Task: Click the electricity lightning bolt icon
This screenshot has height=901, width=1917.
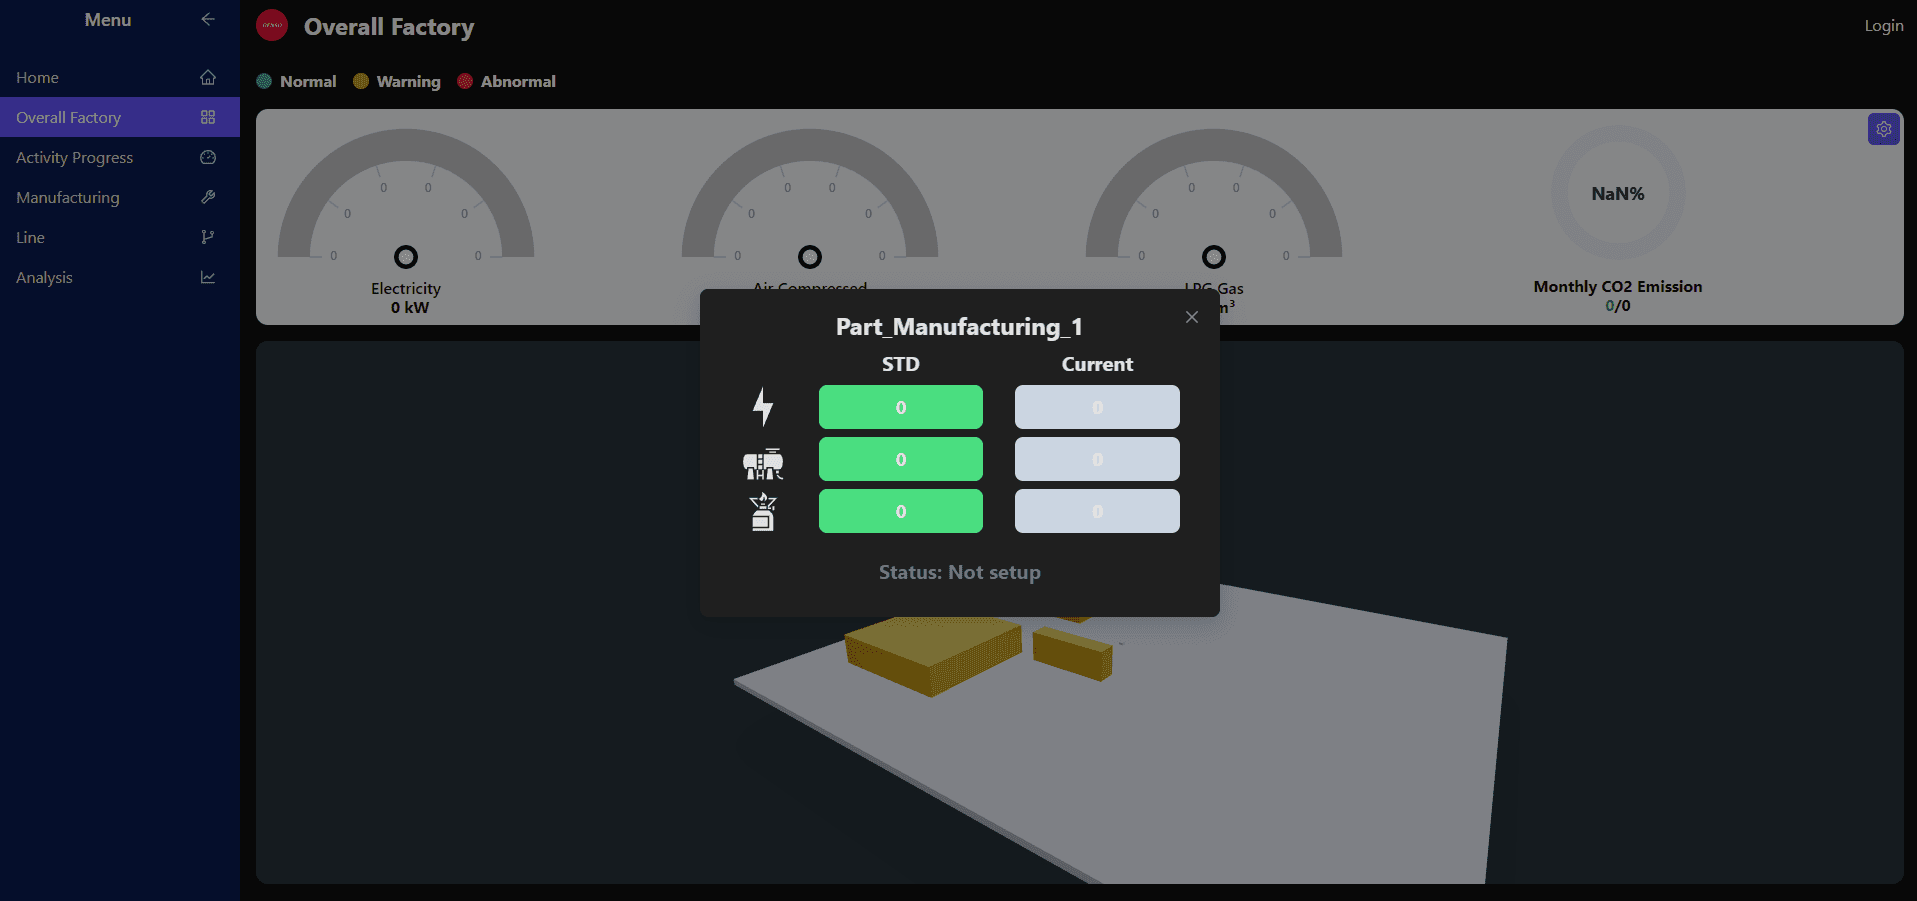Action: tap(763, 407)
